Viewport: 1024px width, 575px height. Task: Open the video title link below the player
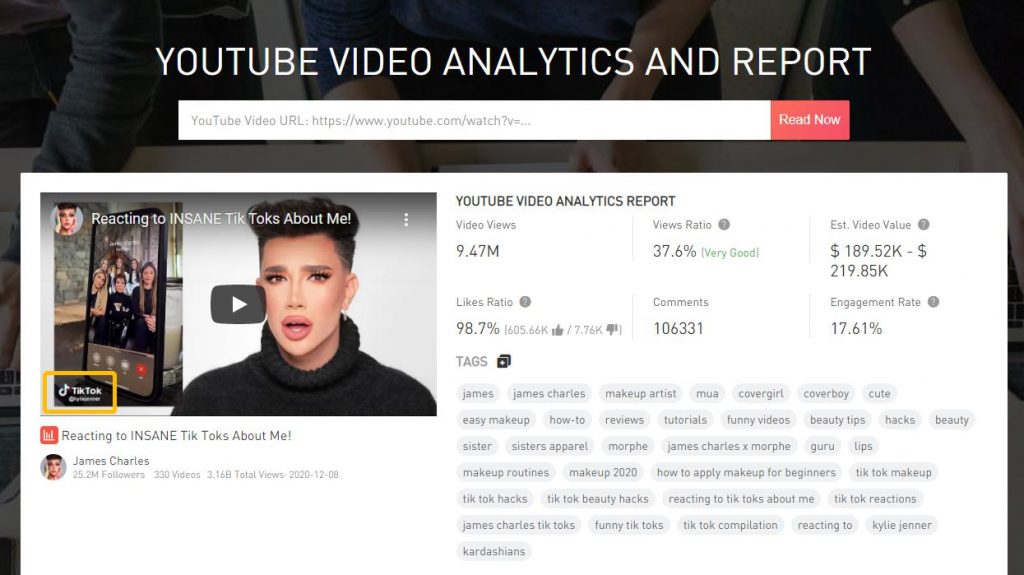pyautogui.click(x=176, y=436)
